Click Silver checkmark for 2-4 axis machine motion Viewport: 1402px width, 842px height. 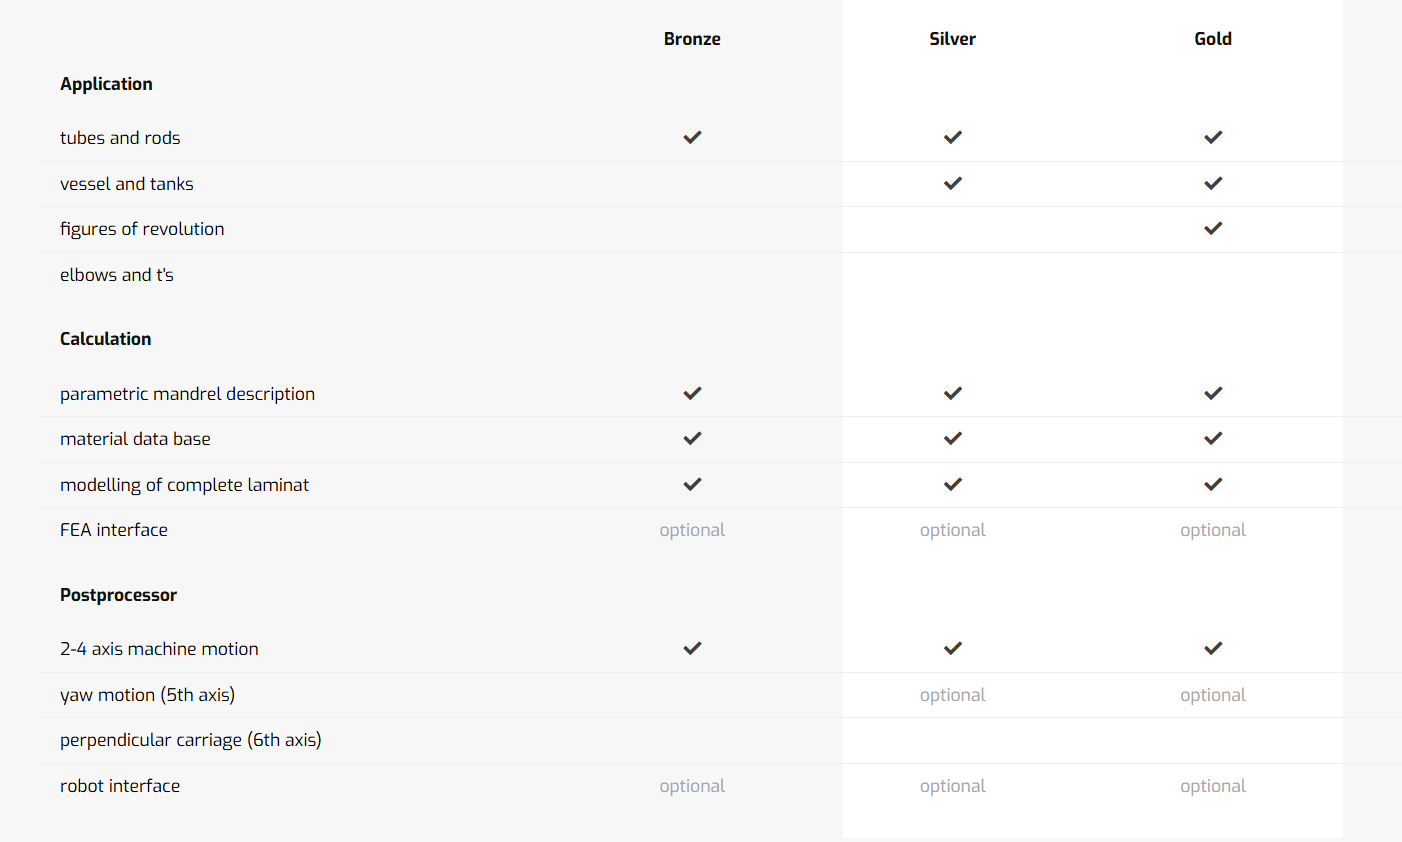tap(953, 648)
